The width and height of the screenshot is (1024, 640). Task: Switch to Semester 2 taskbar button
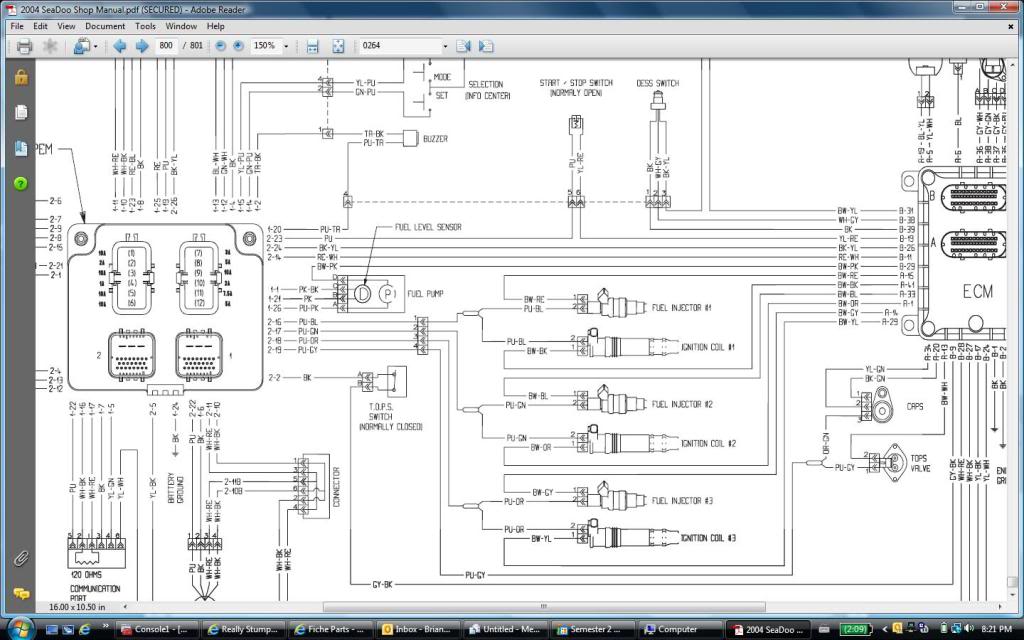[593, 630]
